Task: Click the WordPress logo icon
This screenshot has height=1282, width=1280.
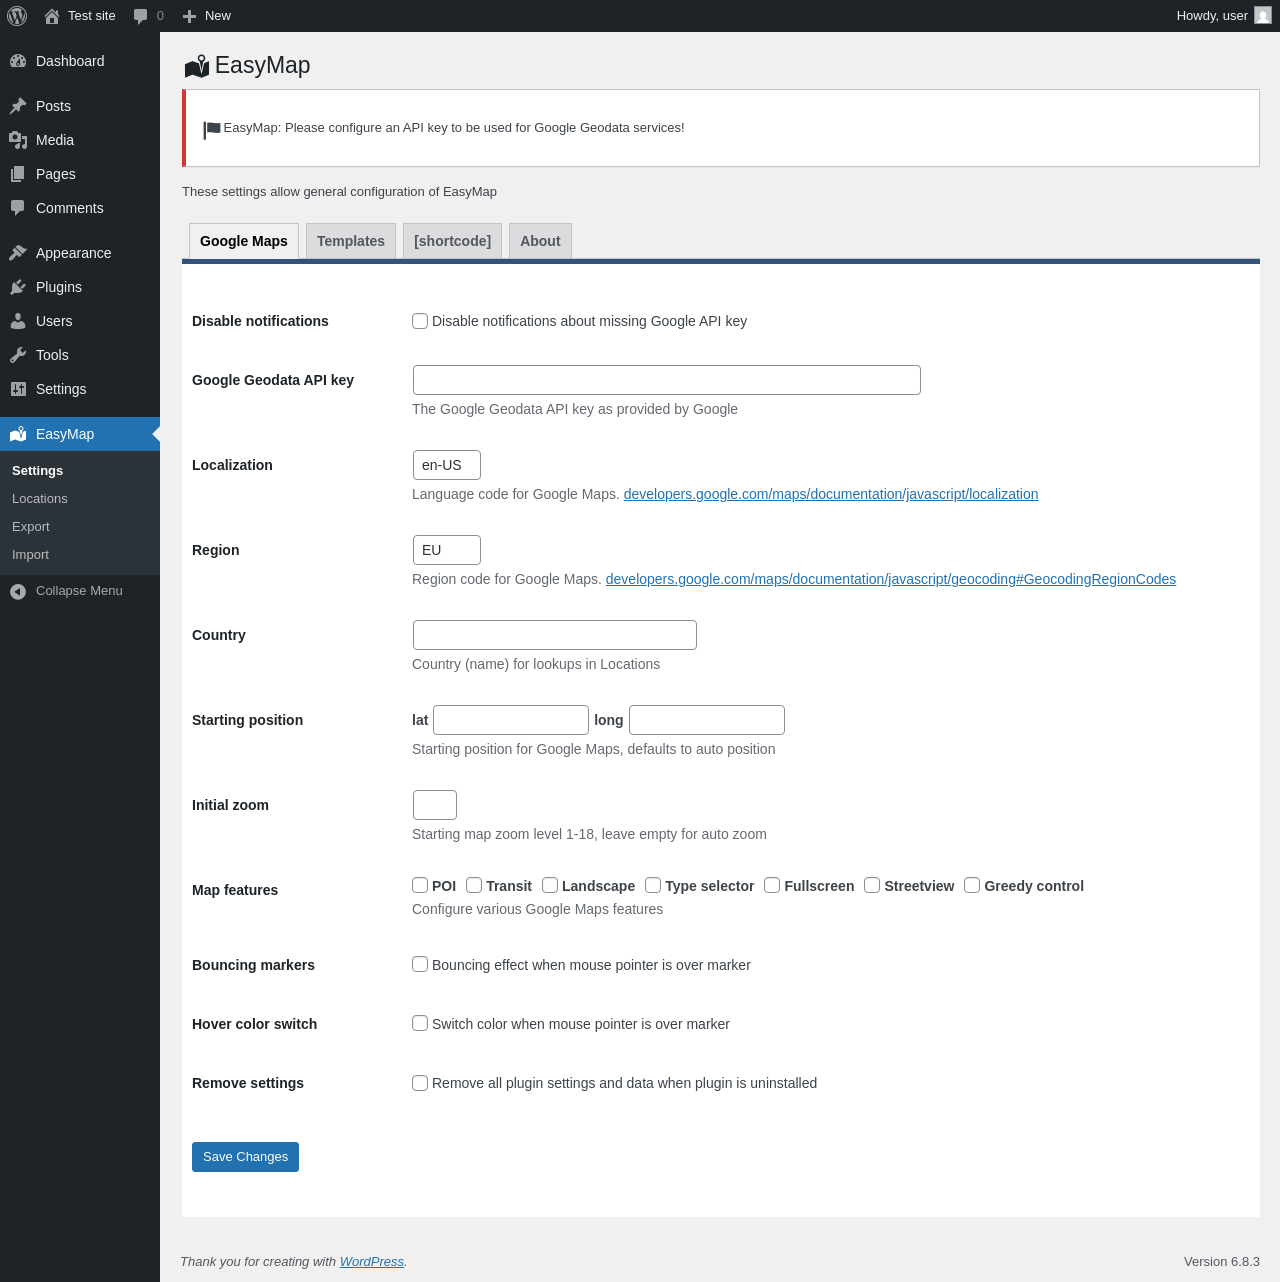Action: pos(17,16)
